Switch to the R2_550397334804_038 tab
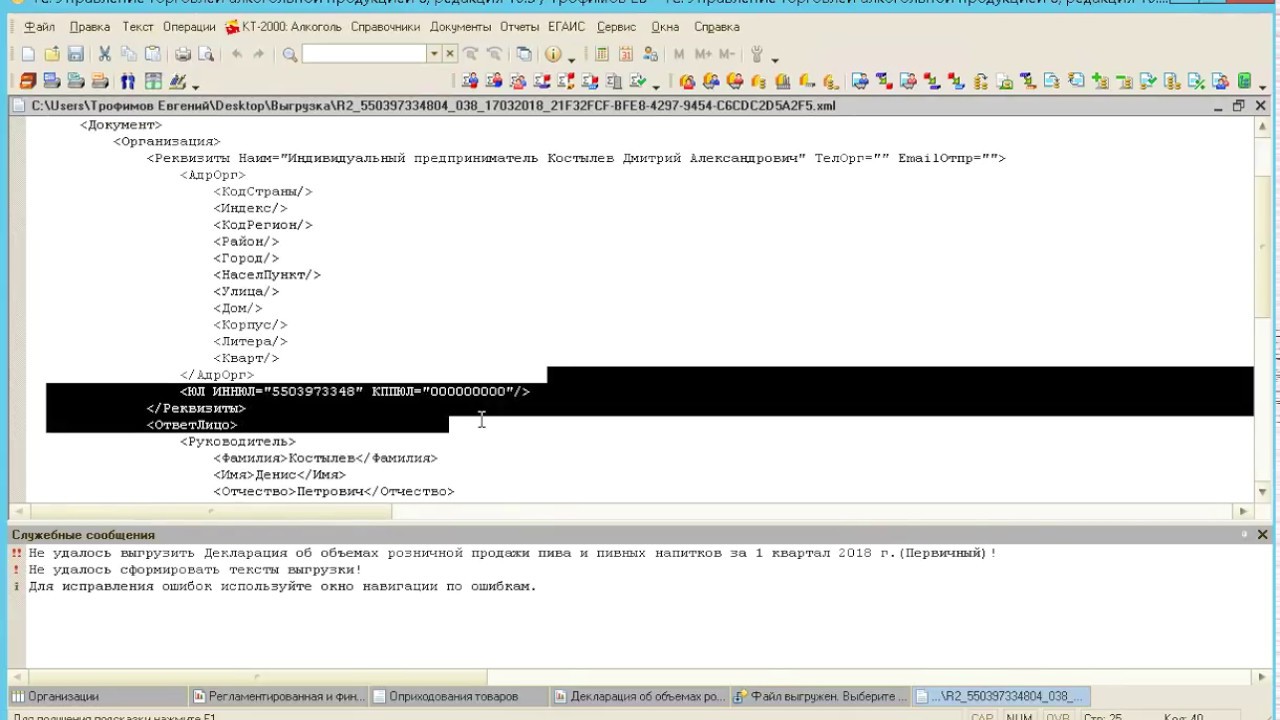Viewport: 1280px width, 720px height. point(1000,696)
